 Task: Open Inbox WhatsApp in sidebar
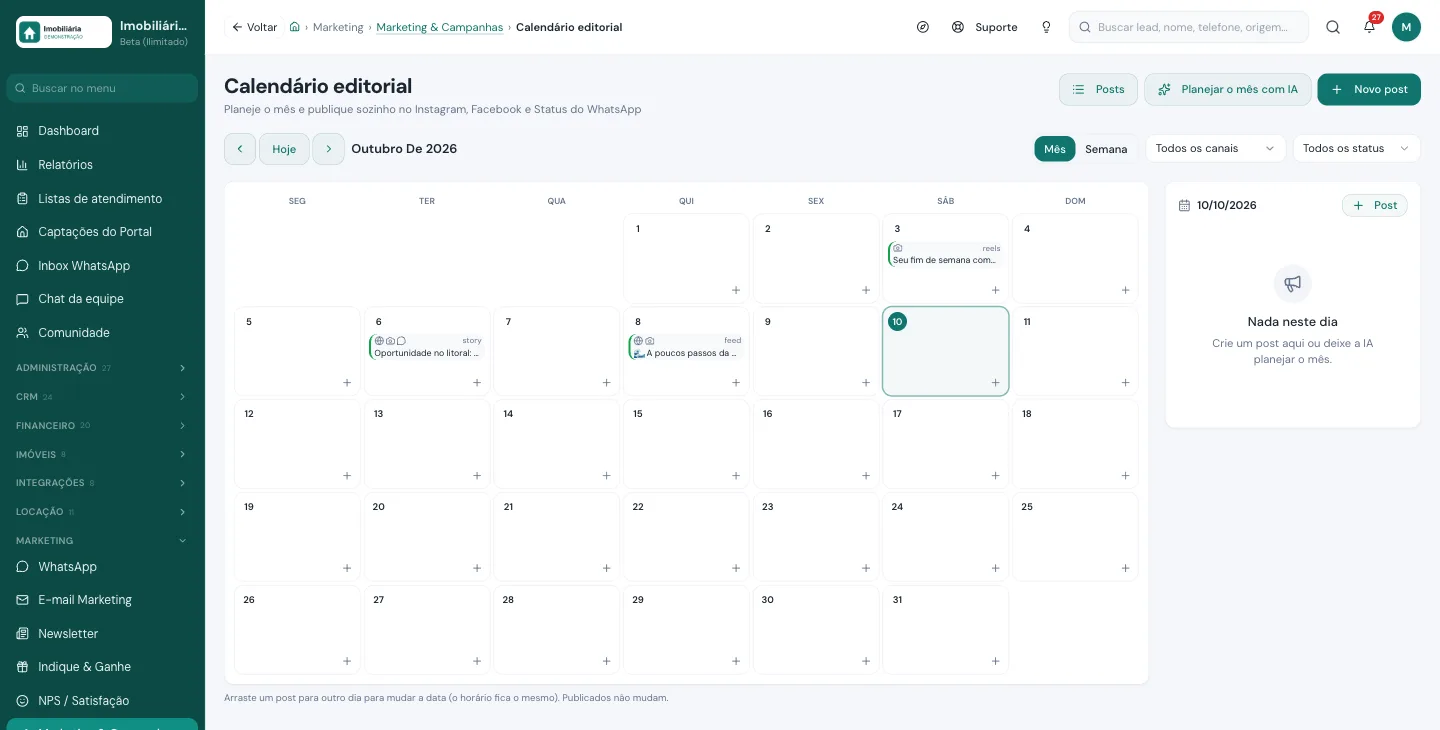click(102, 266)
